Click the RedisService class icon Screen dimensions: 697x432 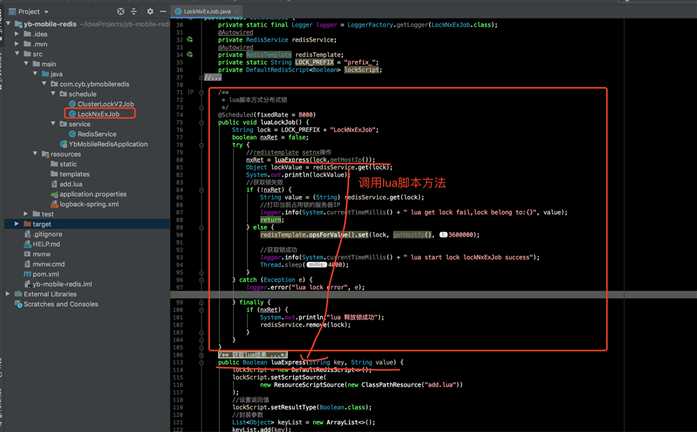(x=72, y=134)
